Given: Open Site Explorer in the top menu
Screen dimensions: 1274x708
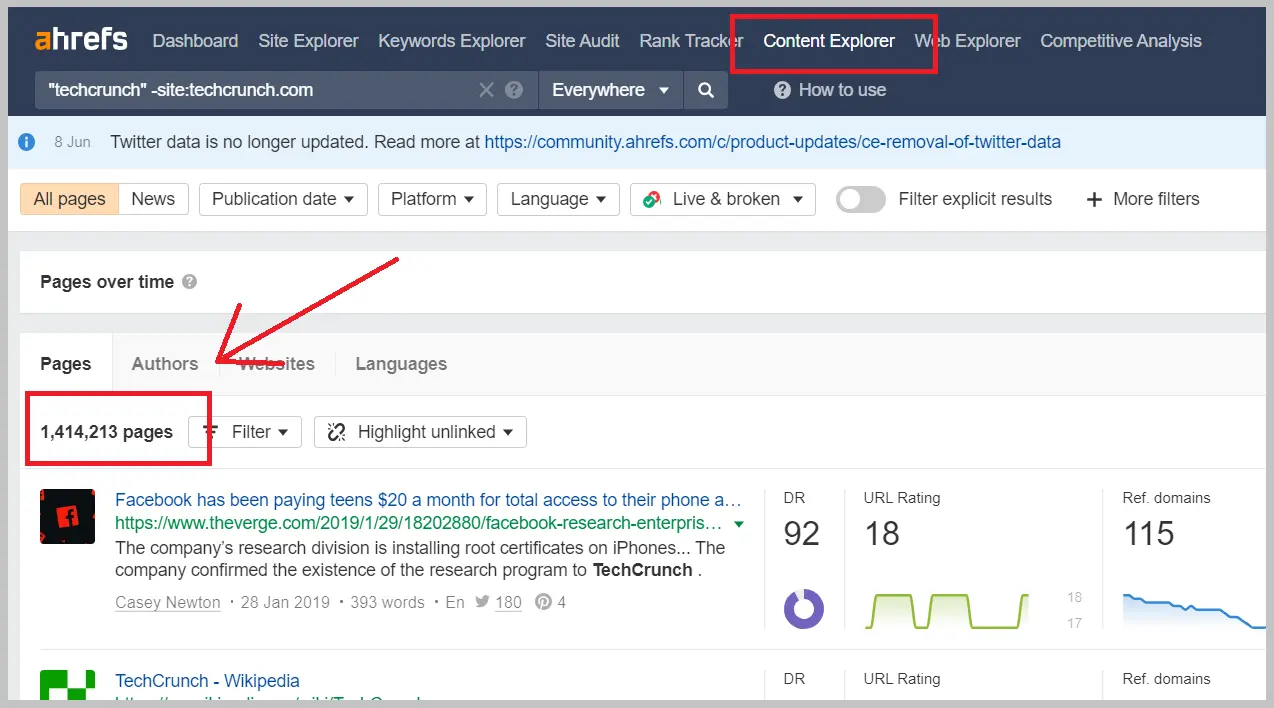Looking at the screenshot, I should pyautogui.click(x=308, y=41).
